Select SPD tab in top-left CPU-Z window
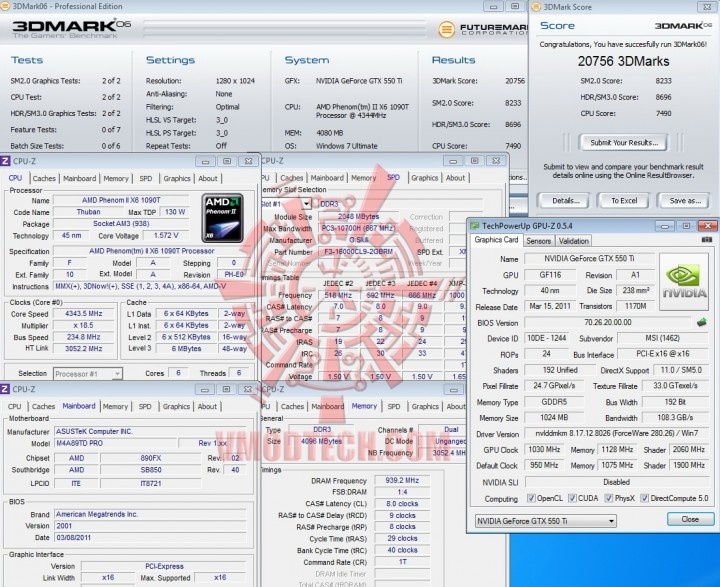The width and height of the screenshot is (720, 587). point(146,178)
